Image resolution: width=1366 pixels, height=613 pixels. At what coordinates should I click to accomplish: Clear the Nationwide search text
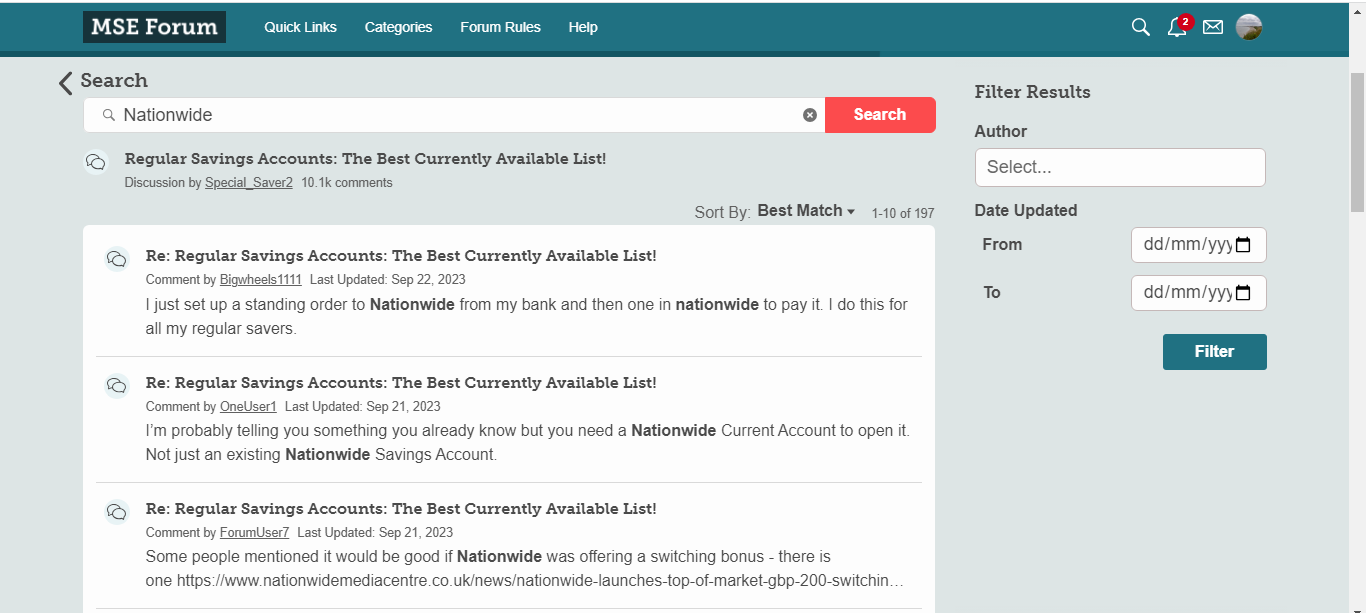pyautogui.click(x=810, y=115)
